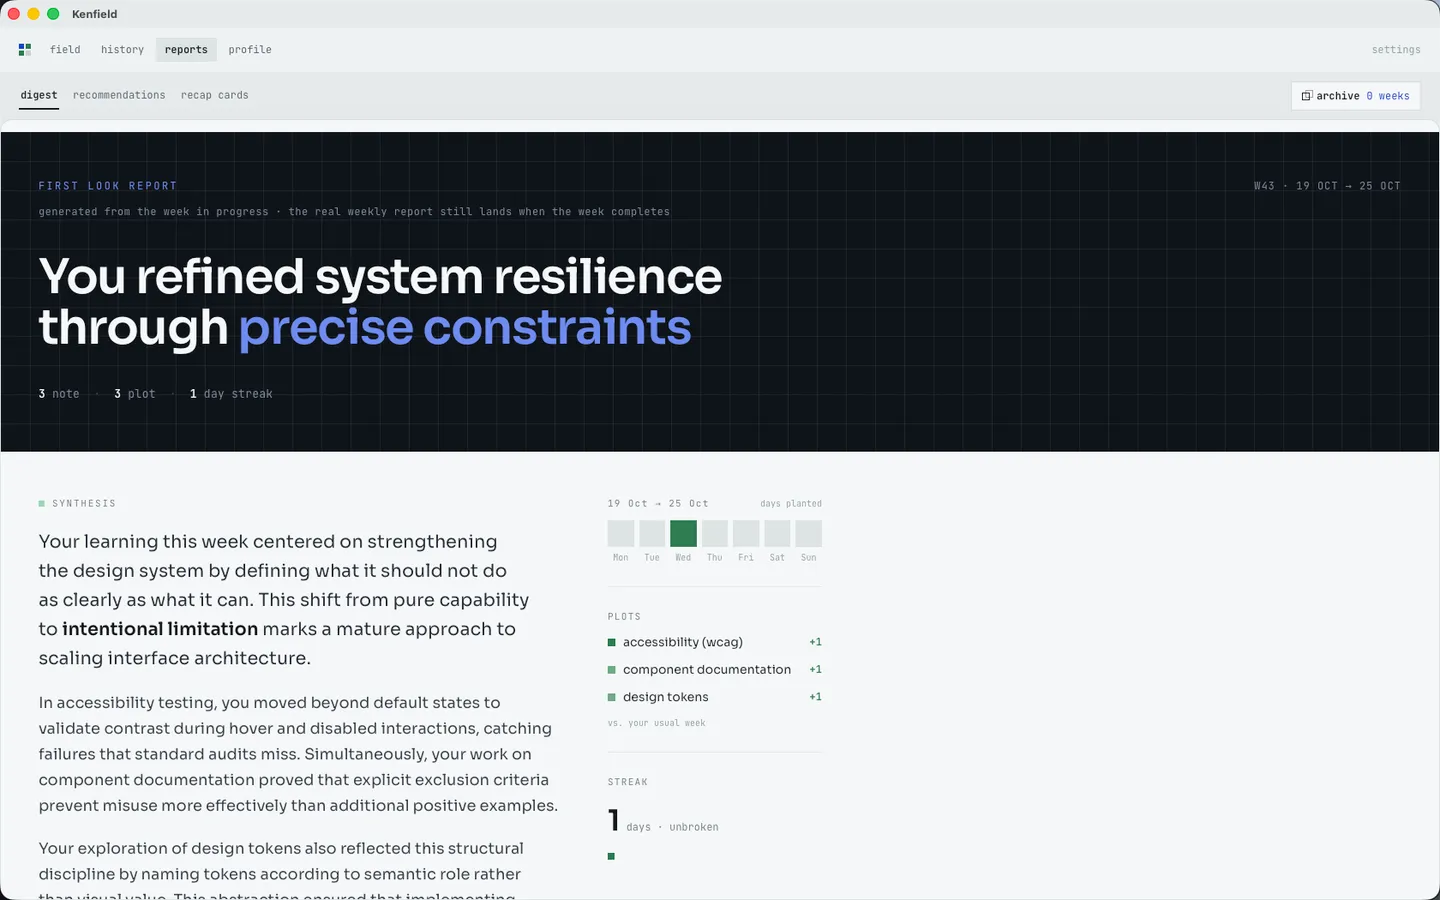Click the Fri day square

tap(746, 533)
